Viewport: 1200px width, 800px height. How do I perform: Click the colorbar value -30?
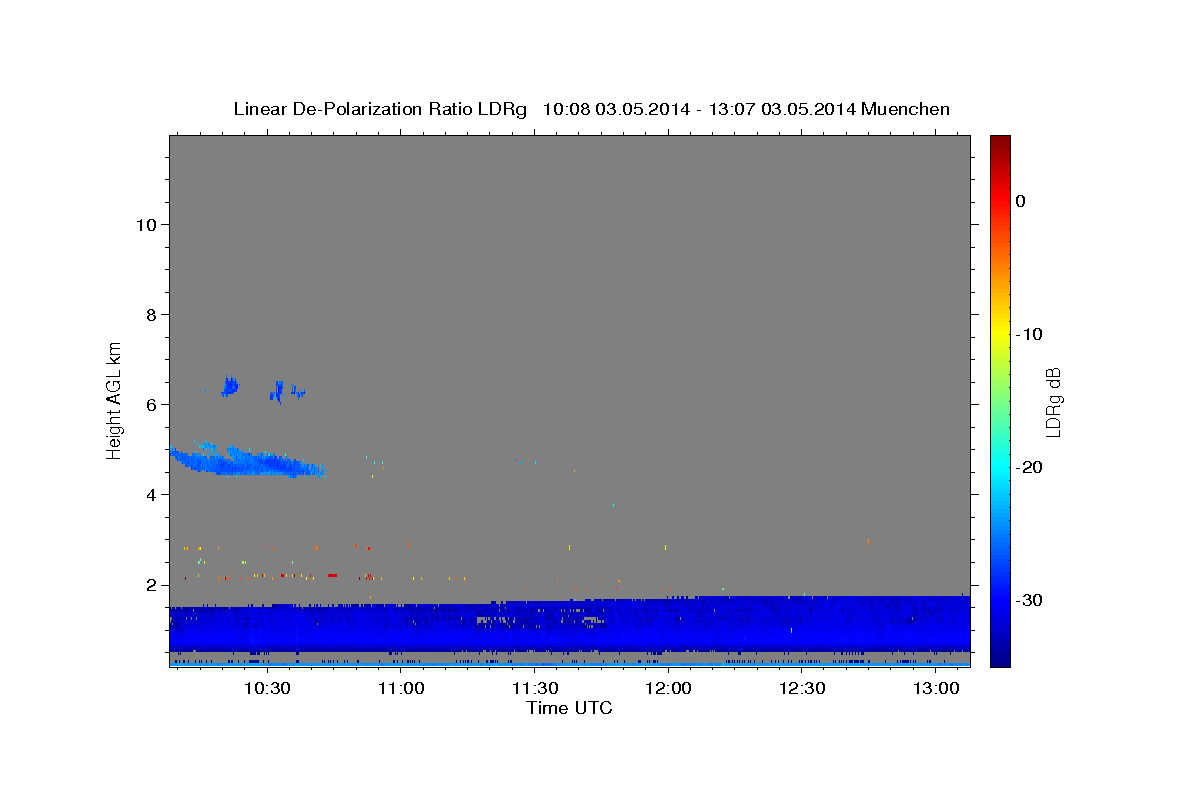1030,600
